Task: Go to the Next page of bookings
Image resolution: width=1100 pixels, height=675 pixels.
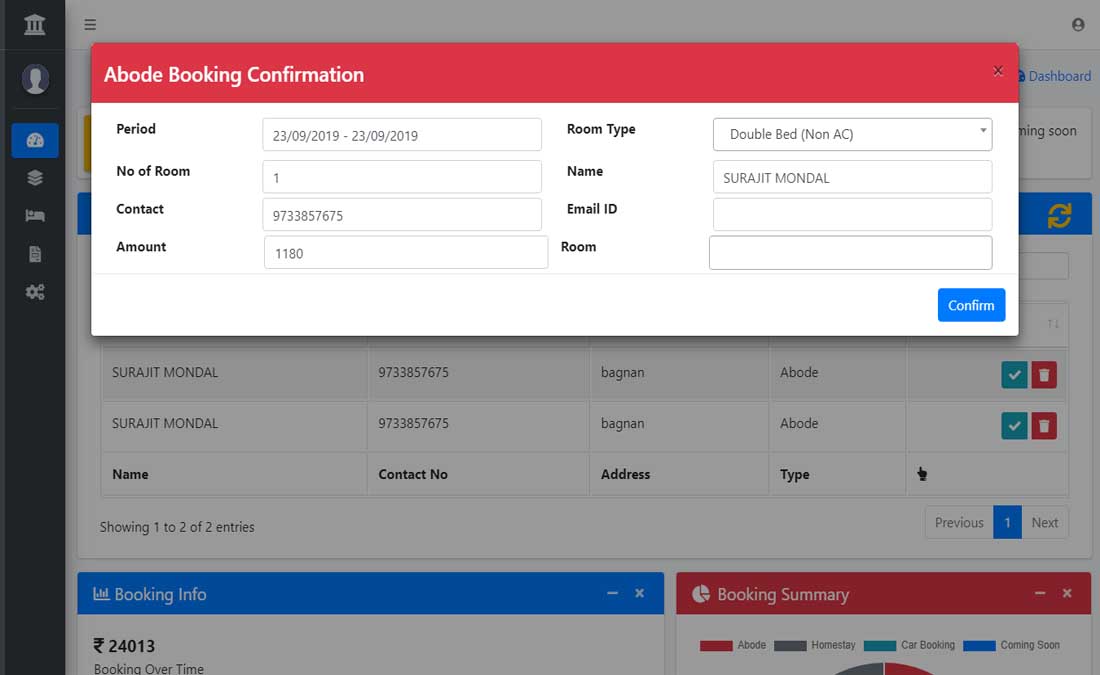Action: 1044,522
